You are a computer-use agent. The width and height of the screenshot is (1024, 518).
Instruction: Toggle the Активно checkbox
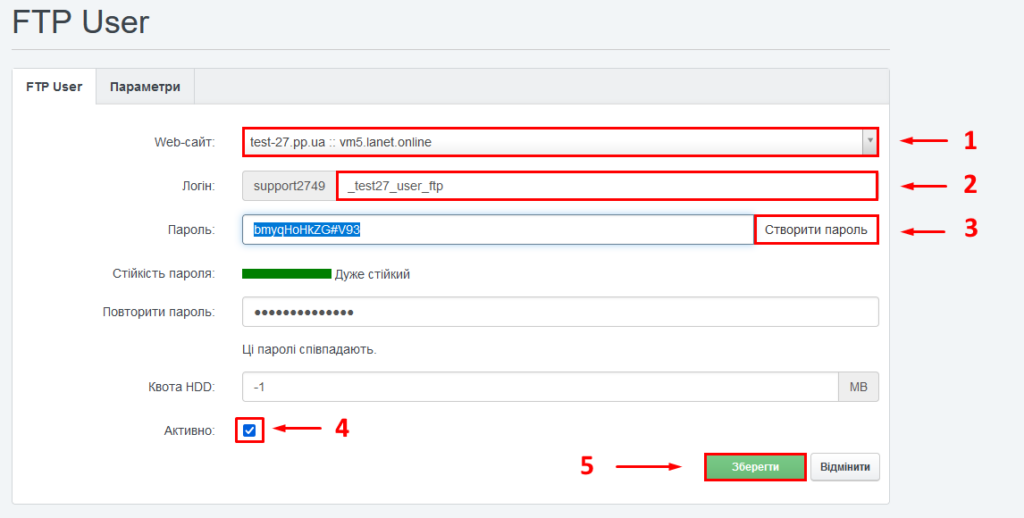249,430
